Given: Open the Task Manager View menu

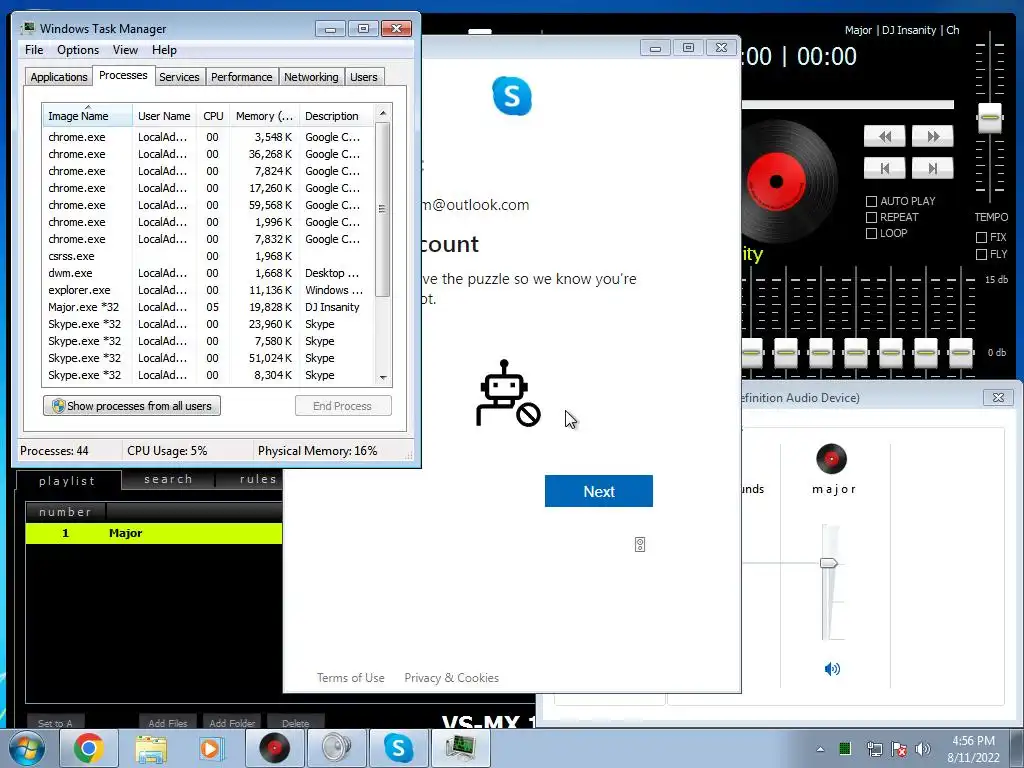Looking at the screenshot, I should (x=125, y=50).
